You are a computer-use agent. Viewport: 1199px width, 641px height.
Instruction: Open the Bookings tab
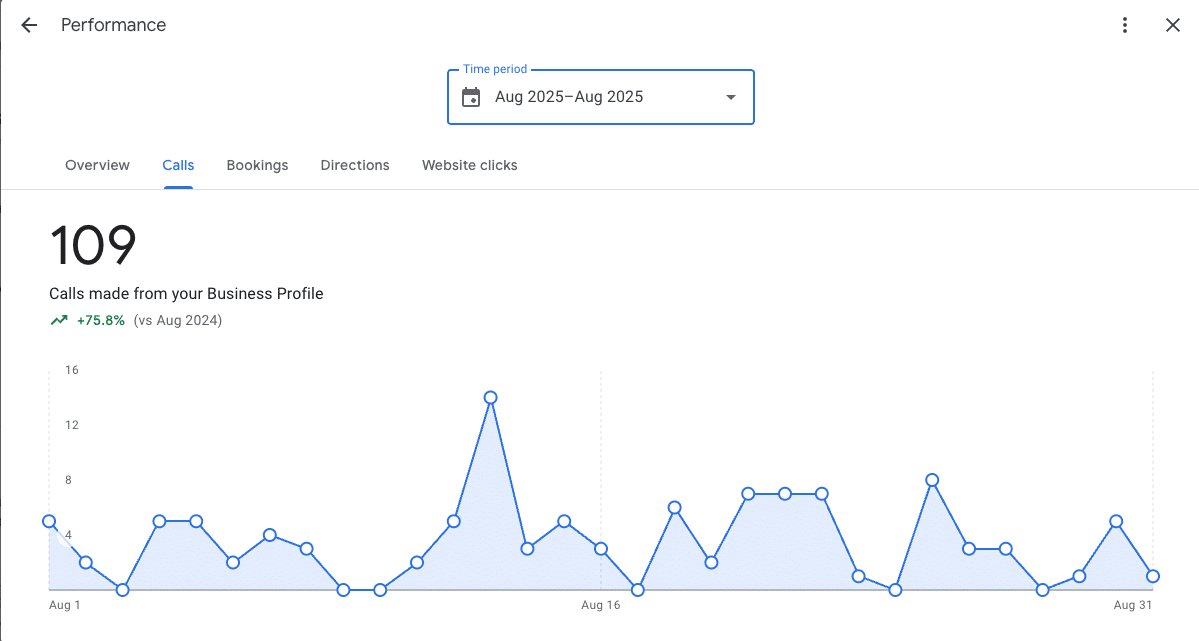(x=257, y=165)
